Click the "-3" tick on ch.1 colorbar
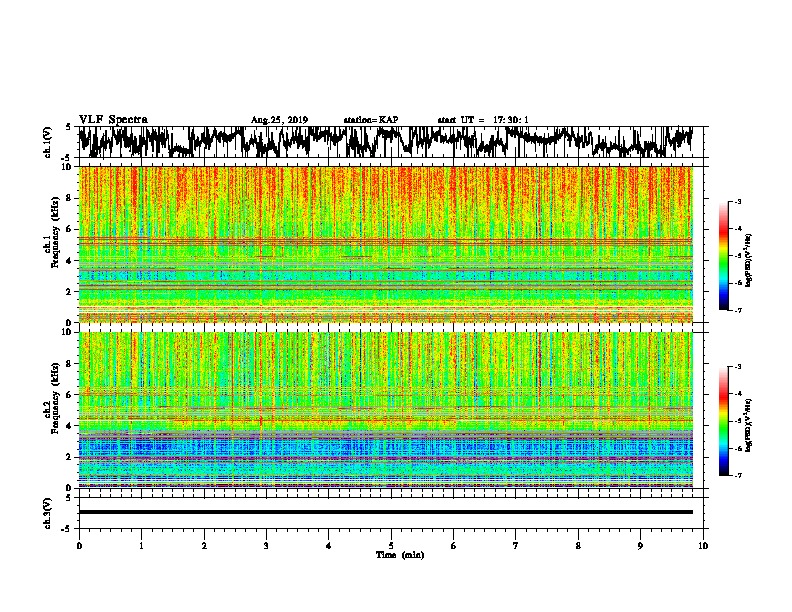This screenshot has height=612, width=792. pyautogui.click(x=738, y=201)
